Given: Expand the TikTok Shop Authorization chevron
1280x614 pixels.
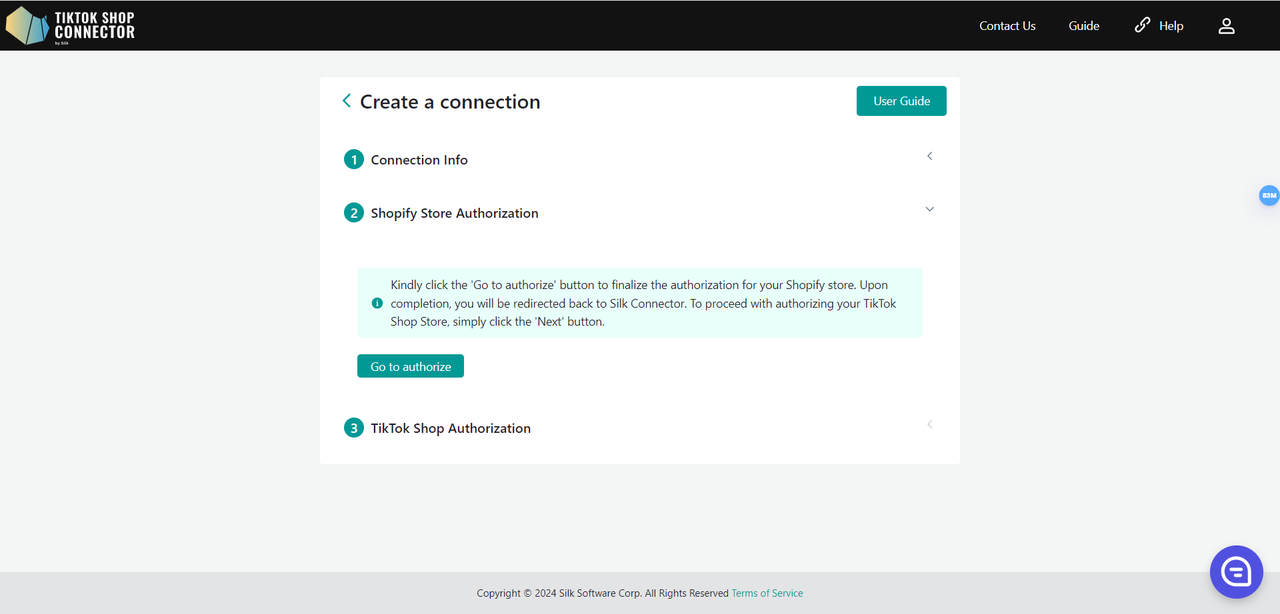Looking at the screenshot, I should pyautogui.click(x=929, y=424).
